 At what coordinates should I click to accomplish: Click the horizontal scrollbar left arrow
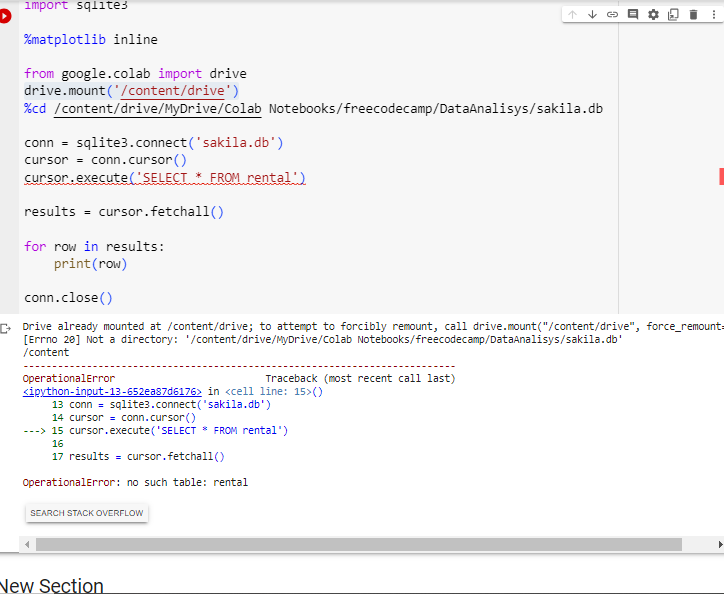tap(27, 545)
